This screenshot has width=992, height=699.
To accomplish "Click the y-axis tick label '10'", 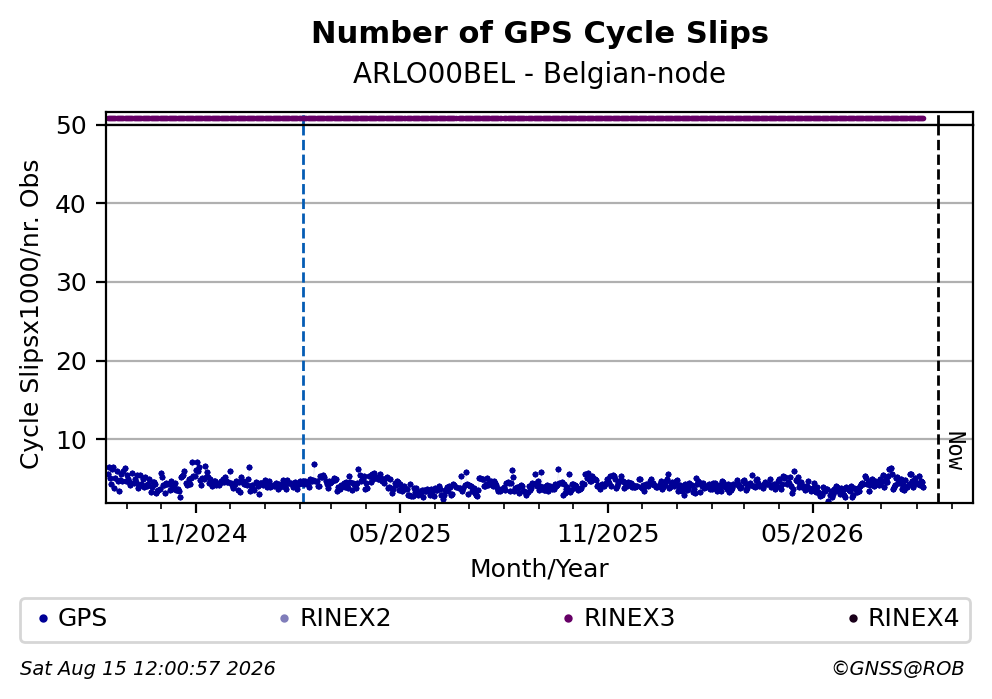I will [71, 440].
